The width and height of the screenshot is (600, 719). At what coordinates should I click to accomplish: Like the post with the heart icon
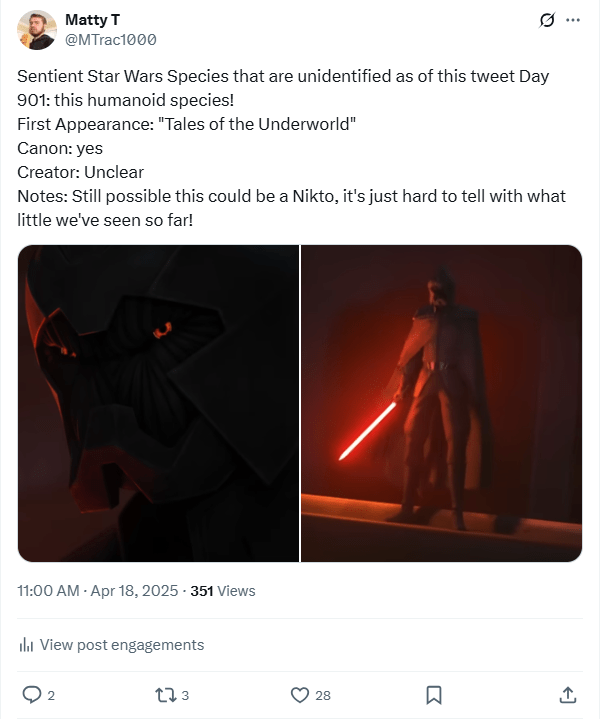click(x=299, y=694)
